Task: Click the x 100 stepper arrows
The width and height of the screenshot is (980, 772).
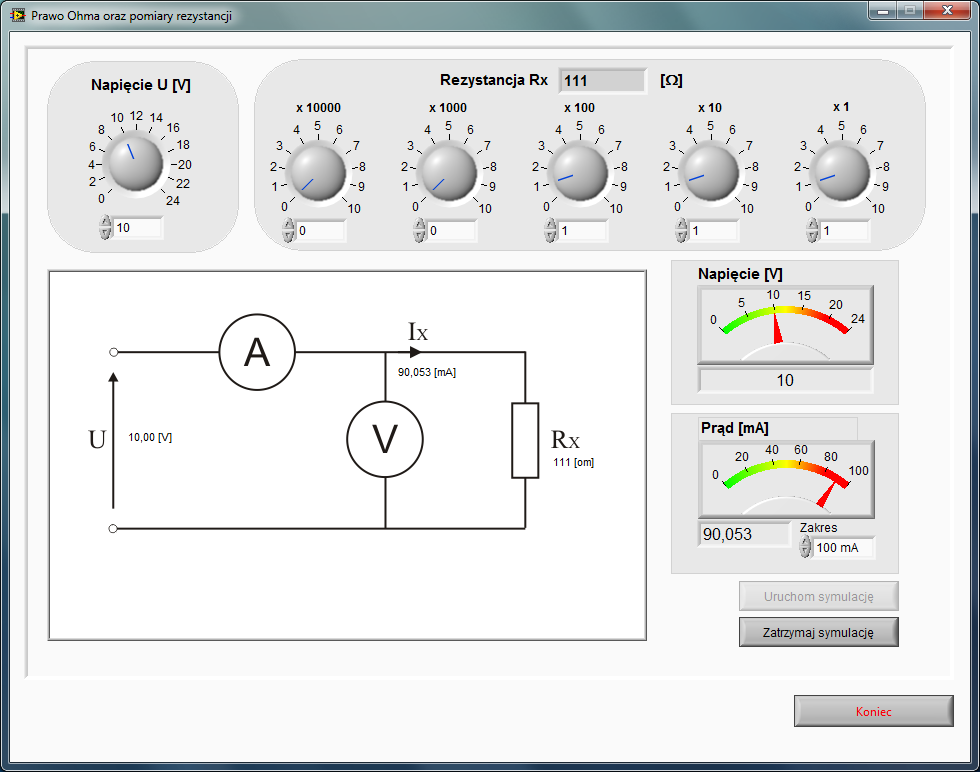Action: pos(550,231)
